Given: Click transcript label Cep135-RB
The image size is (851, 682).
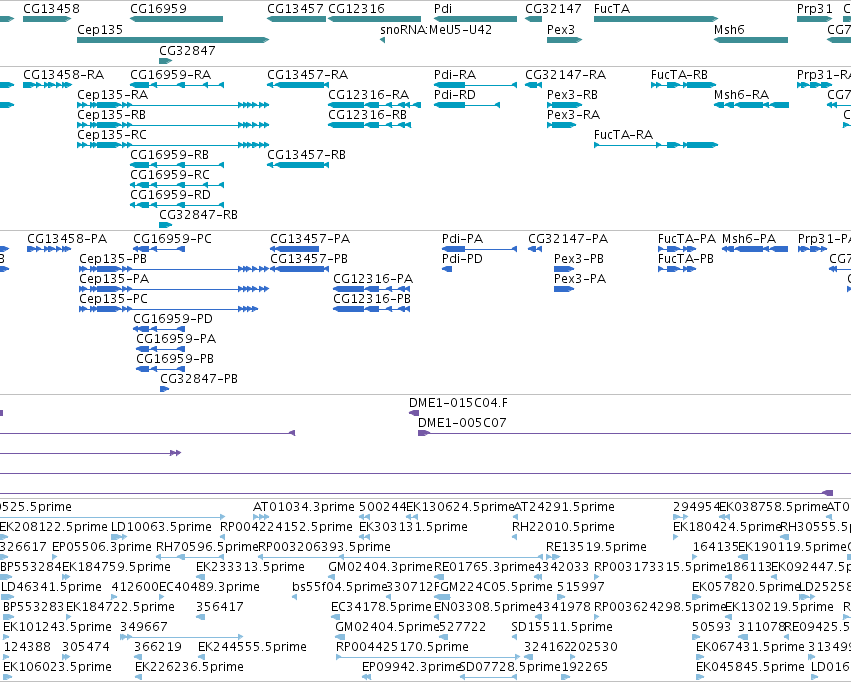Looking at the screenshot, I should click(111, 114).
